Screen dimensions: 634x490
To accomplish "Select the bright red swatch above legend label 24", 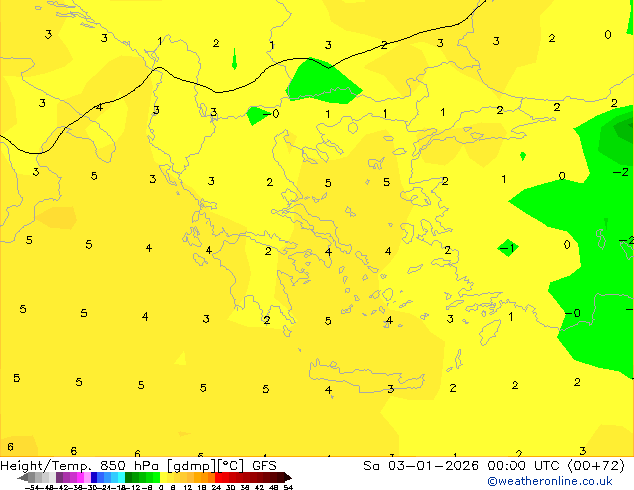I will coord(218,477).
